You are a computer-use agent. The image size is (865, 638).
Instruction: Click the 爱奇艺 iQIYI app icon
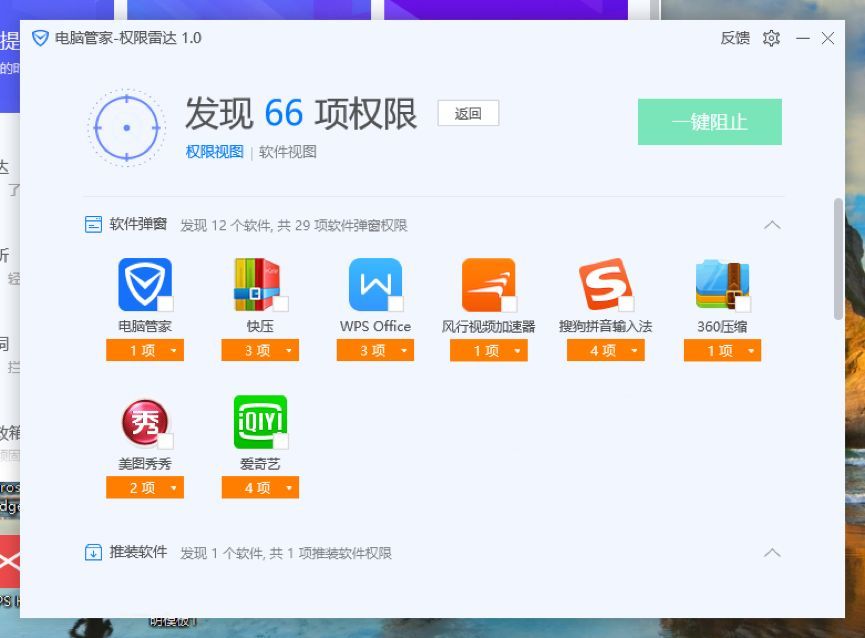[x=260, y=422]
